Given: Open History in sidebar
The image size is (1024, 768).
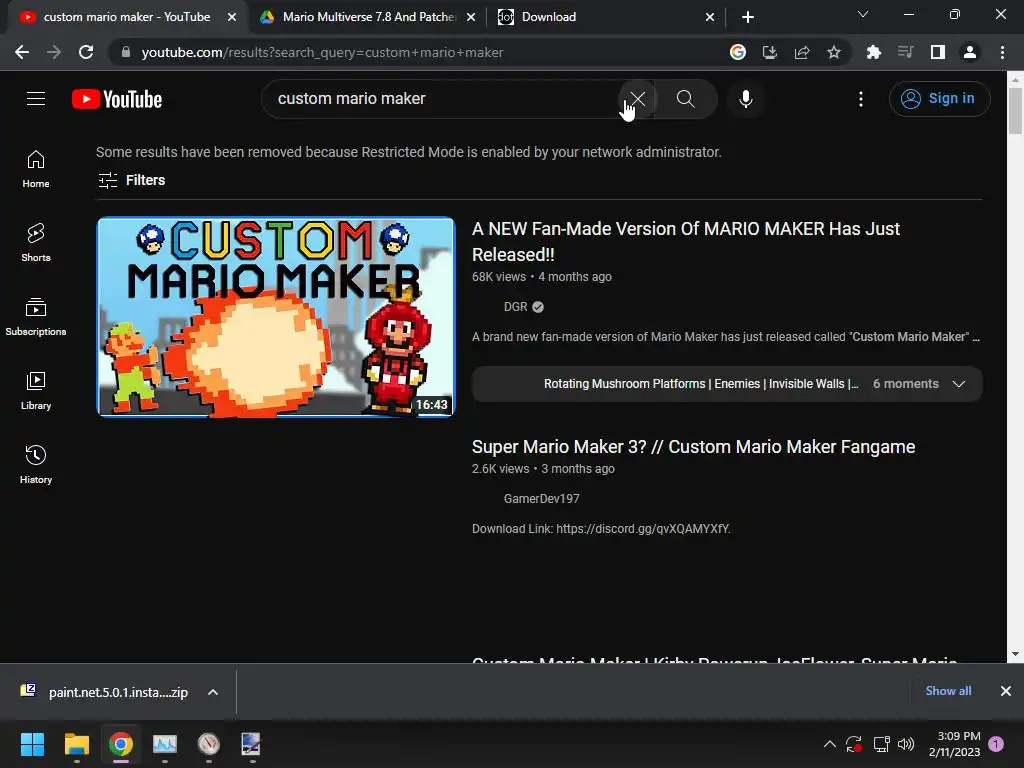Looking at the screenshot, I should pos(36,464).
